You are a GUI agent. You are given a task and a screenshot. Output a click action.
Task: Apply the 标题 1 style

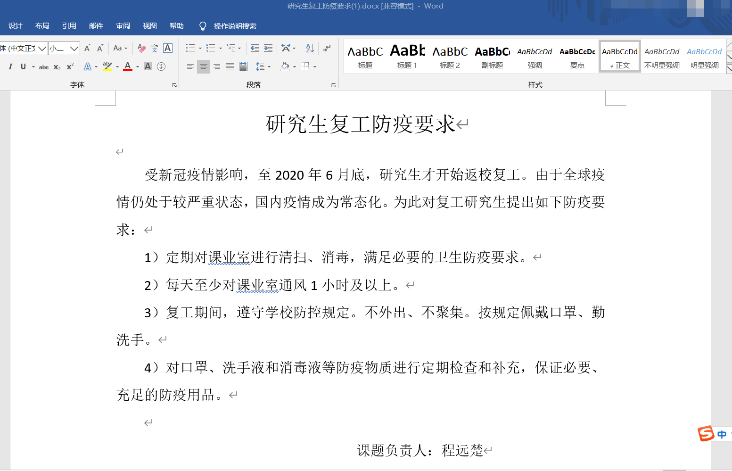(x=407, y=56)
